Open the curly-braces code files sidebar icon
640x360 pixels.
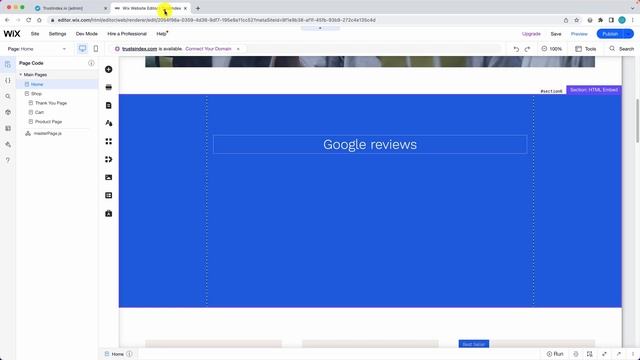tap(8, 80)
